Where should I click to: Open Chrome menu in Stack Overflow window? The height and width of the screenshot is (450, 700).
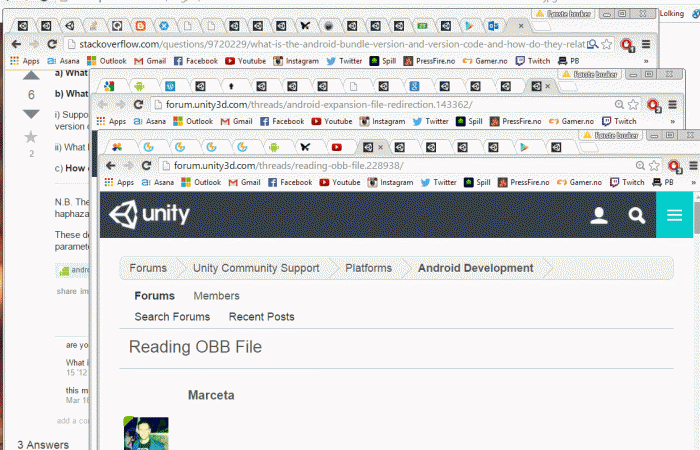pyautogui.click(x=646, y=44)
